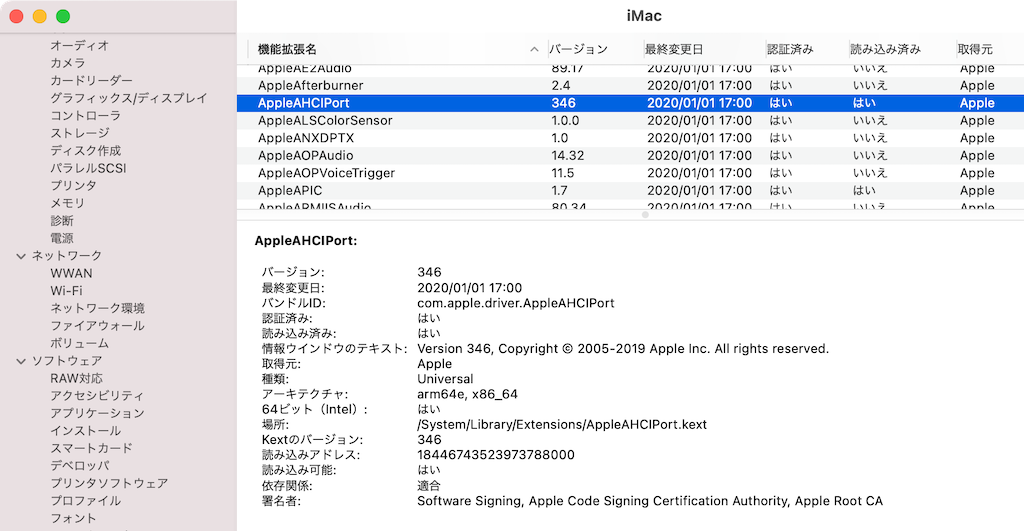Sort by 最終変更日 column header
This screenshot has height=531, width=1024.
tap(673, 50)
